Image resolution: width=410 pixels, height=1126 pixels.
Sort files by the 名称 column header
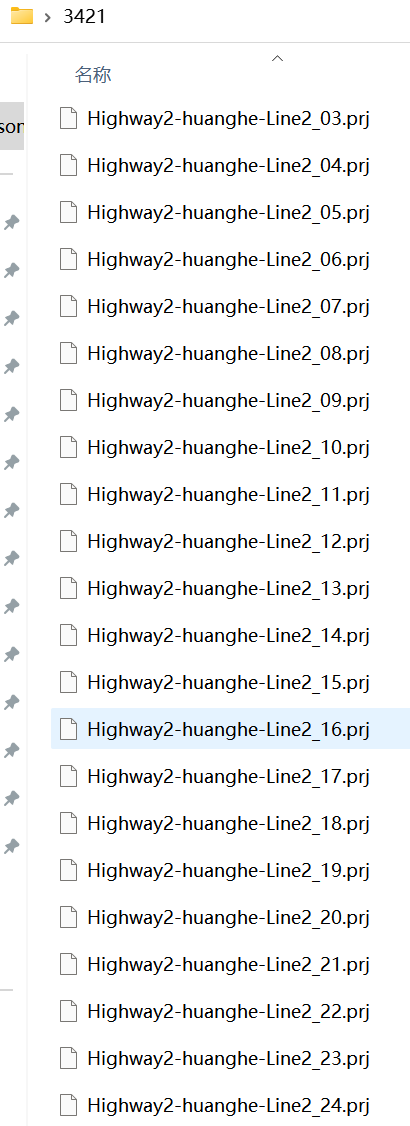(x=93, y=75)
